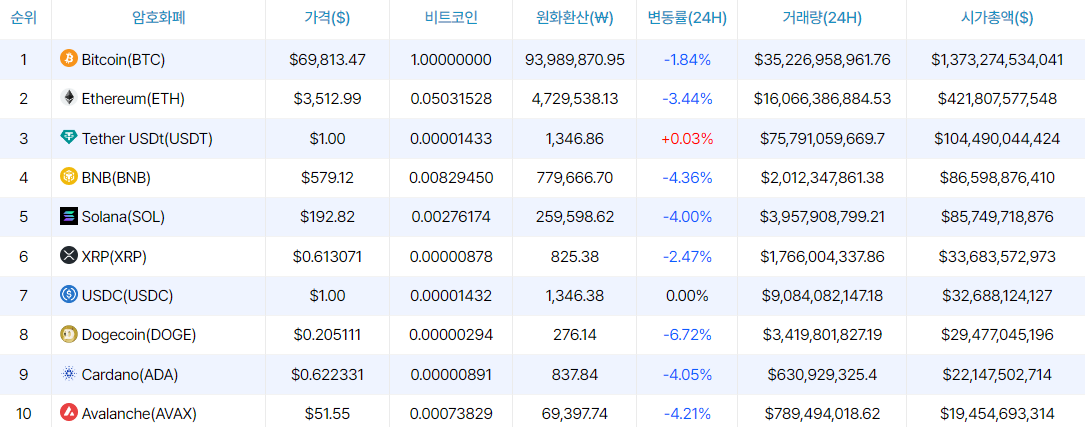The image size is (1085, 427).
Task: Click the Bitcoin orange logo icon
Action: (69, 59)
